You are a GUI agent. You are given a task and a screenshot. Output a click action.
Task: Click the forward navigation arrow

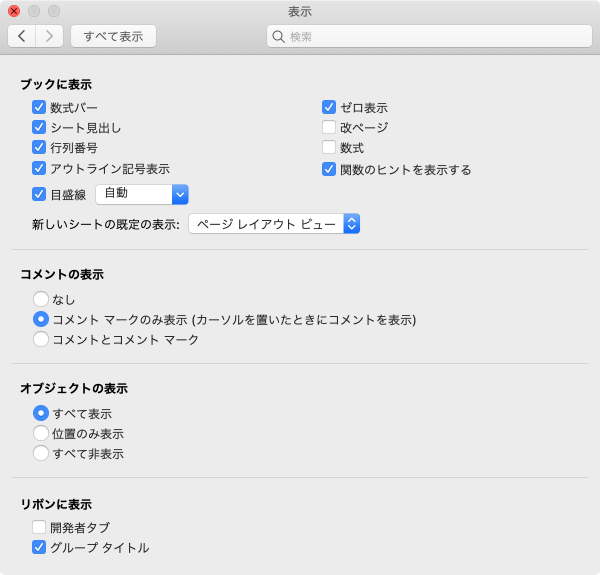(x=49, y=36)
